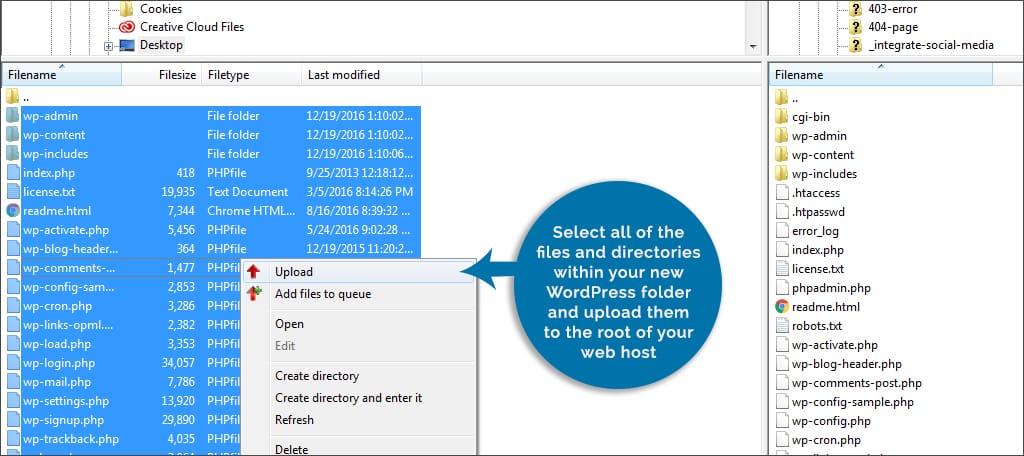Viewport: 1024px width, 456px height.
Task: Click the local wp-admin folder icon
Action: (12, 116)
